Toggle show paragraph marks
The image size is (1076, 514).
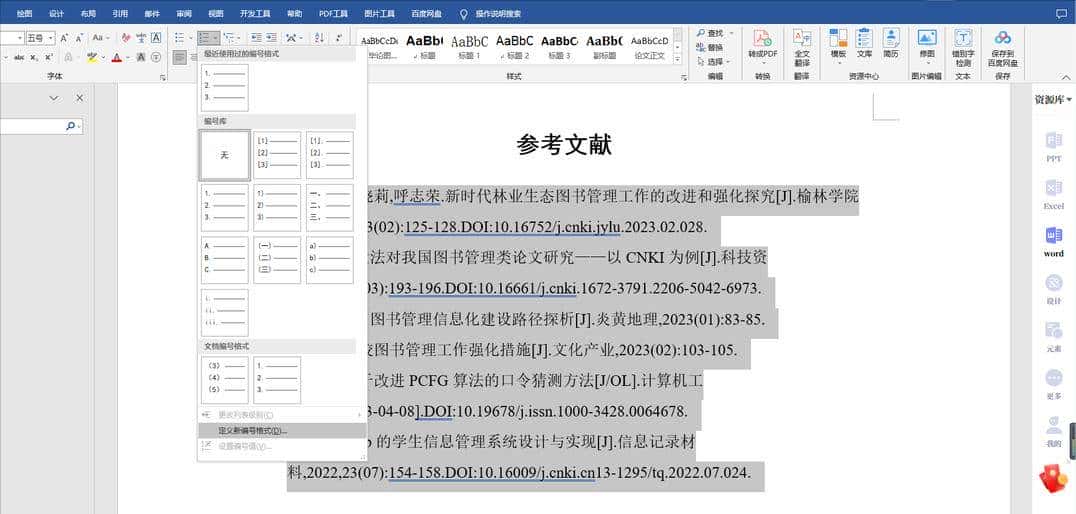click(x=339, y=37)
